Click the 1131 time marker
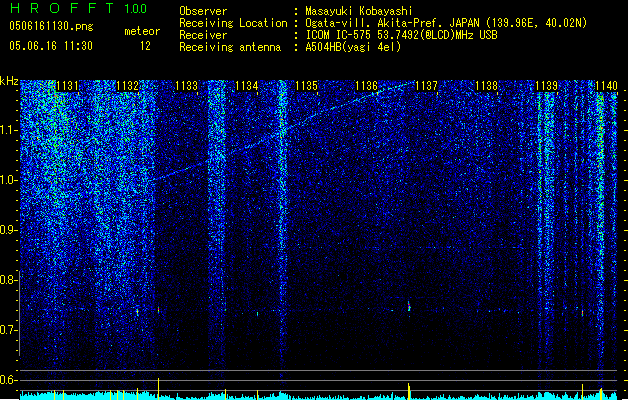 [67, 86]
